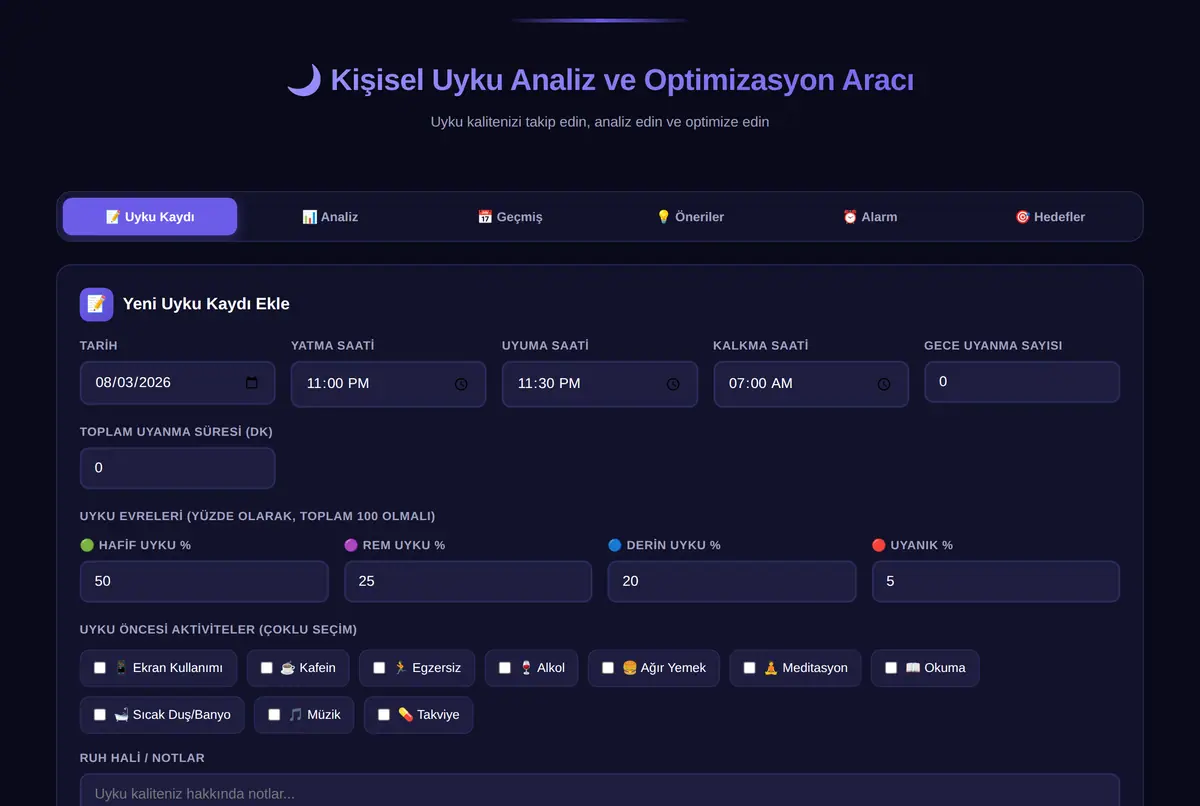Click the wine glass emoji in Alkol chip
1200x806 pixels.
[x=526, y=668]
